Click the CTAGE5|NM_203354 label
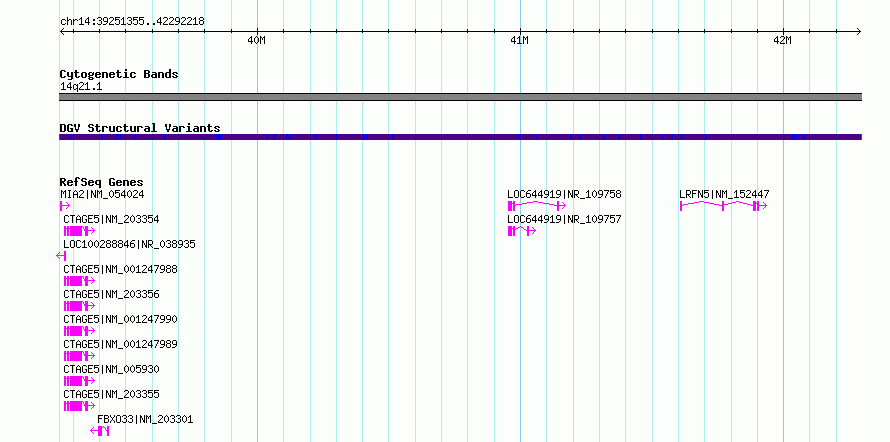 coord(111,219)
